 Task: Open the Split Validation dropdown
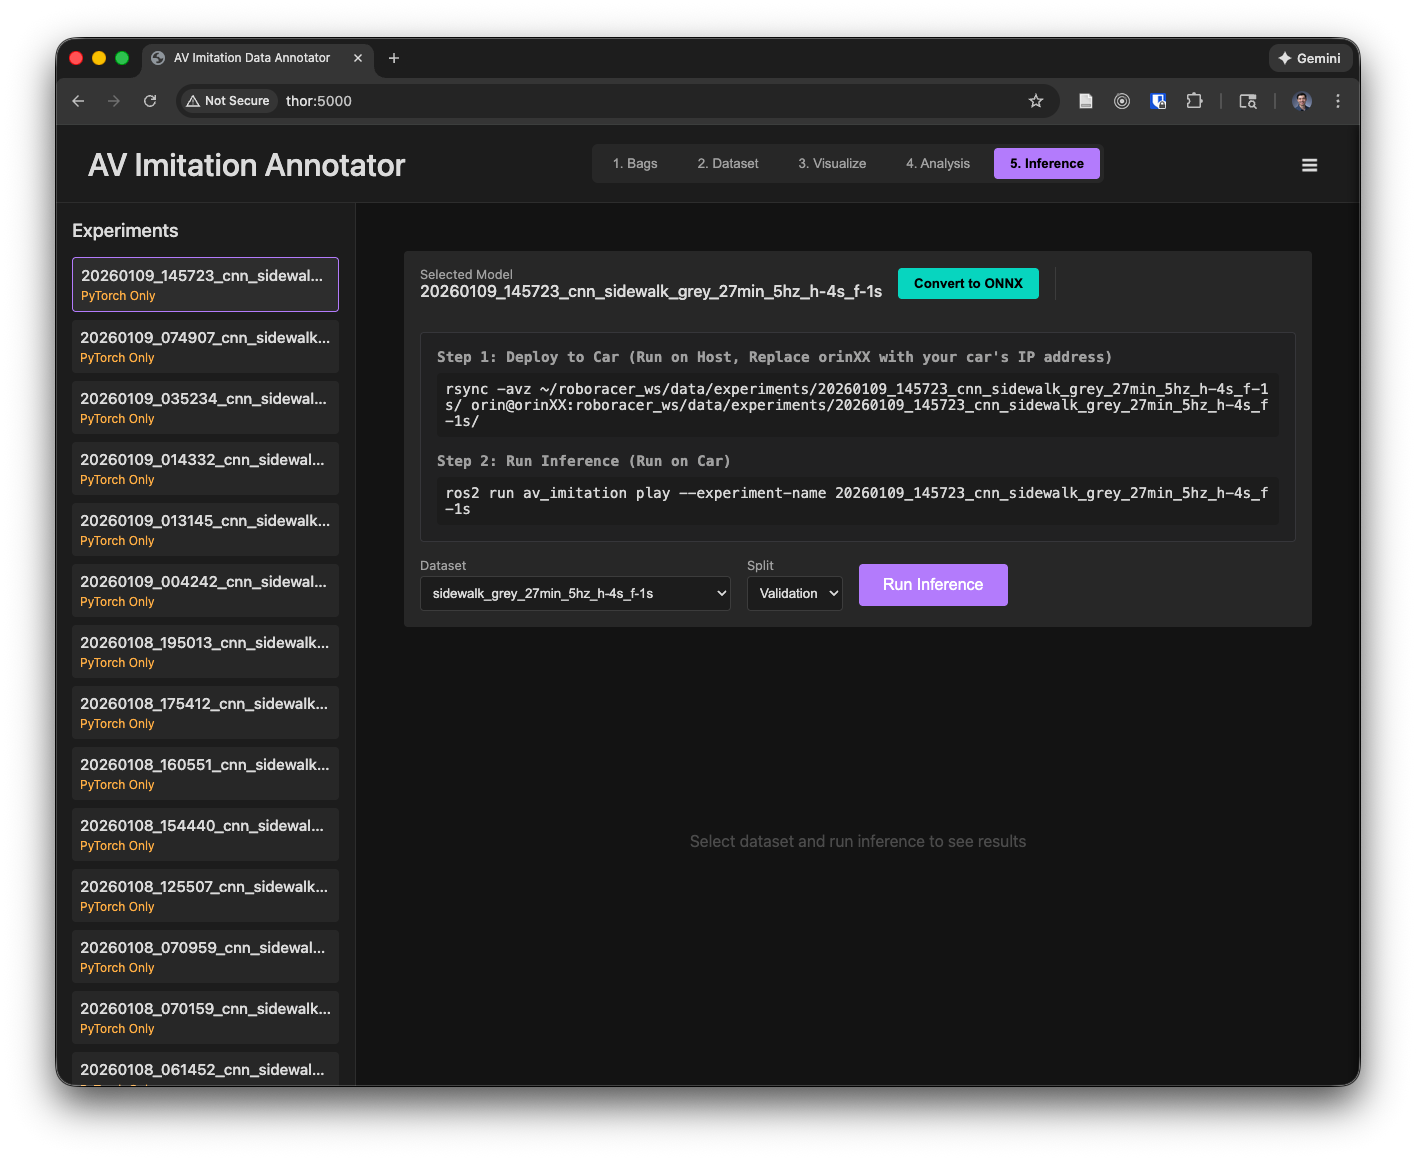[x=794, y=593]
